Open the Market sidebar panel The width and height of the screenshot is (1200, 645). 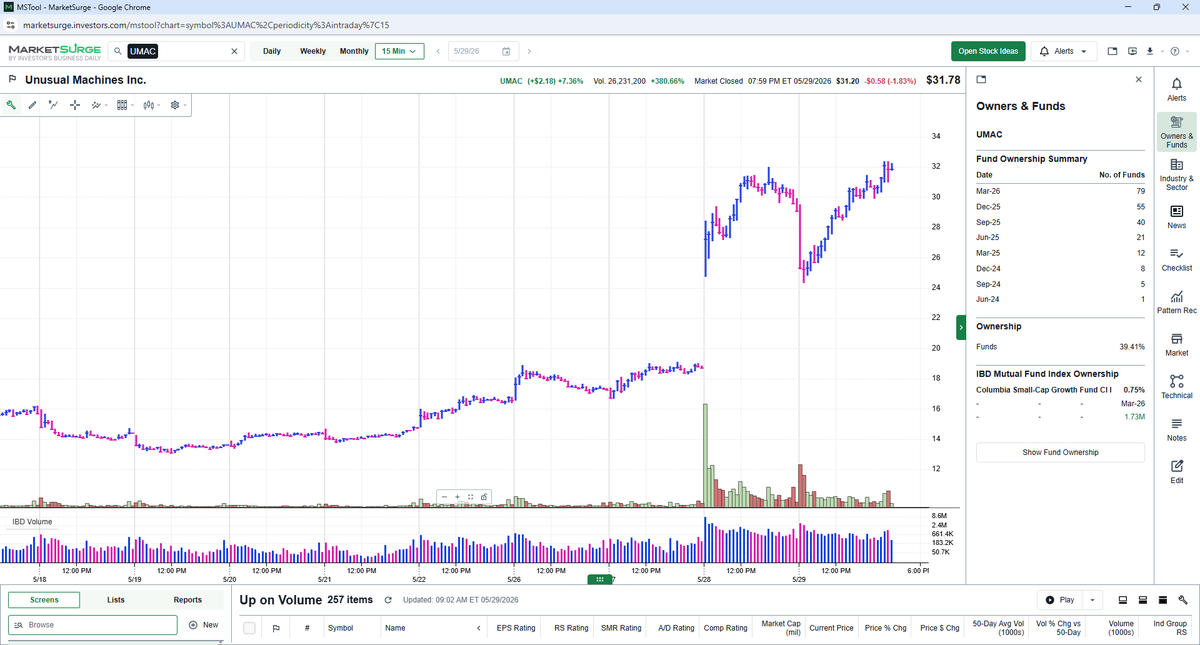1176,345
